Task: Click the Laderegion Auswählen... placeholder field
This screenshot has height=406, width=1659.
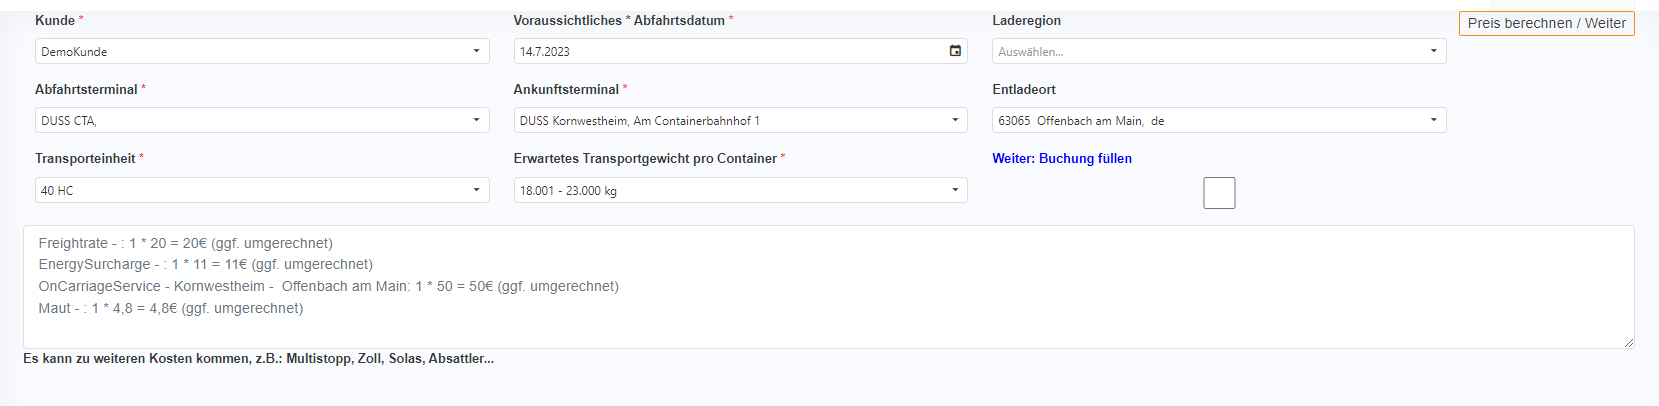Action: click(1208, 51)
